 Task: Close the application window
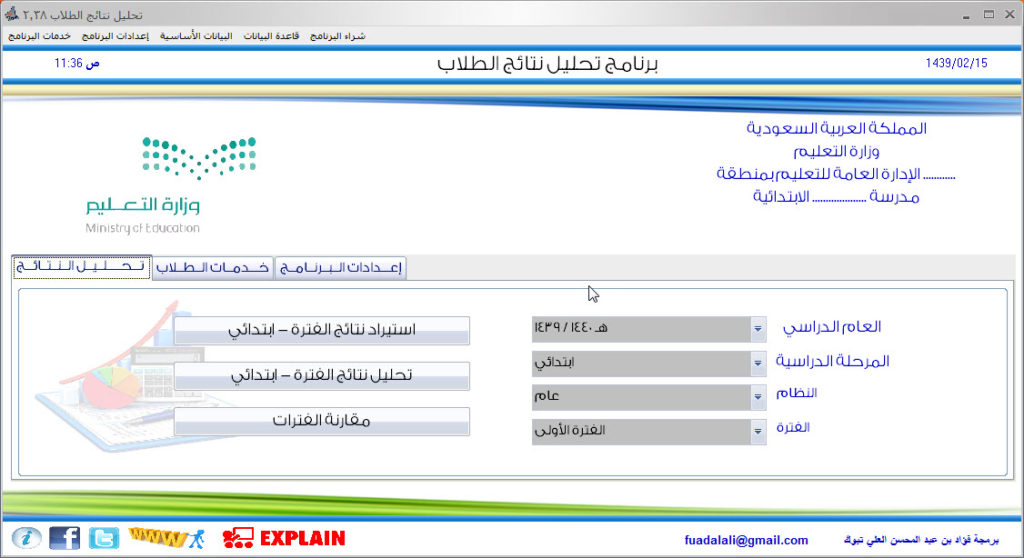pyautogui.click(x=1010, y=14)
